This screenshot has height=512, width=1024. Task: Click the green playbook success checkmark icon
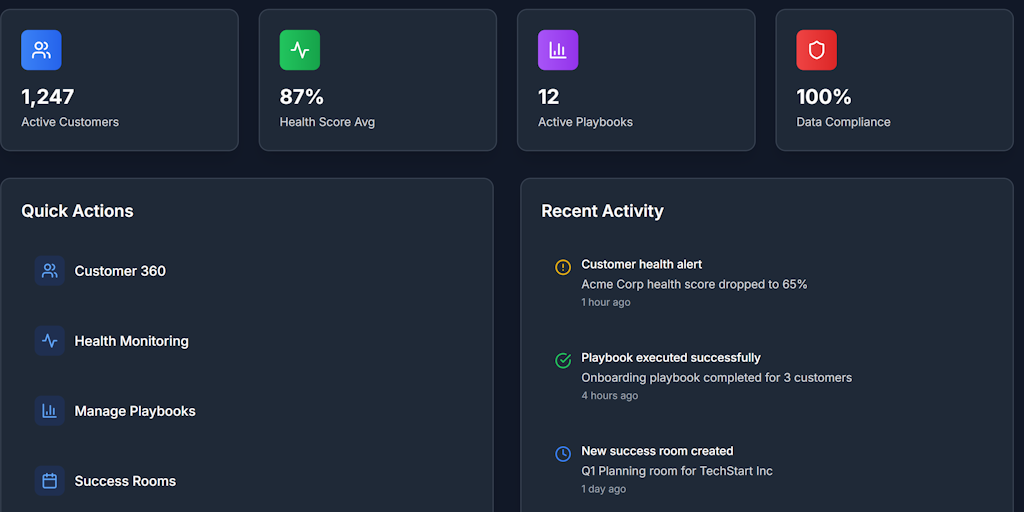(x=563, y=360)
